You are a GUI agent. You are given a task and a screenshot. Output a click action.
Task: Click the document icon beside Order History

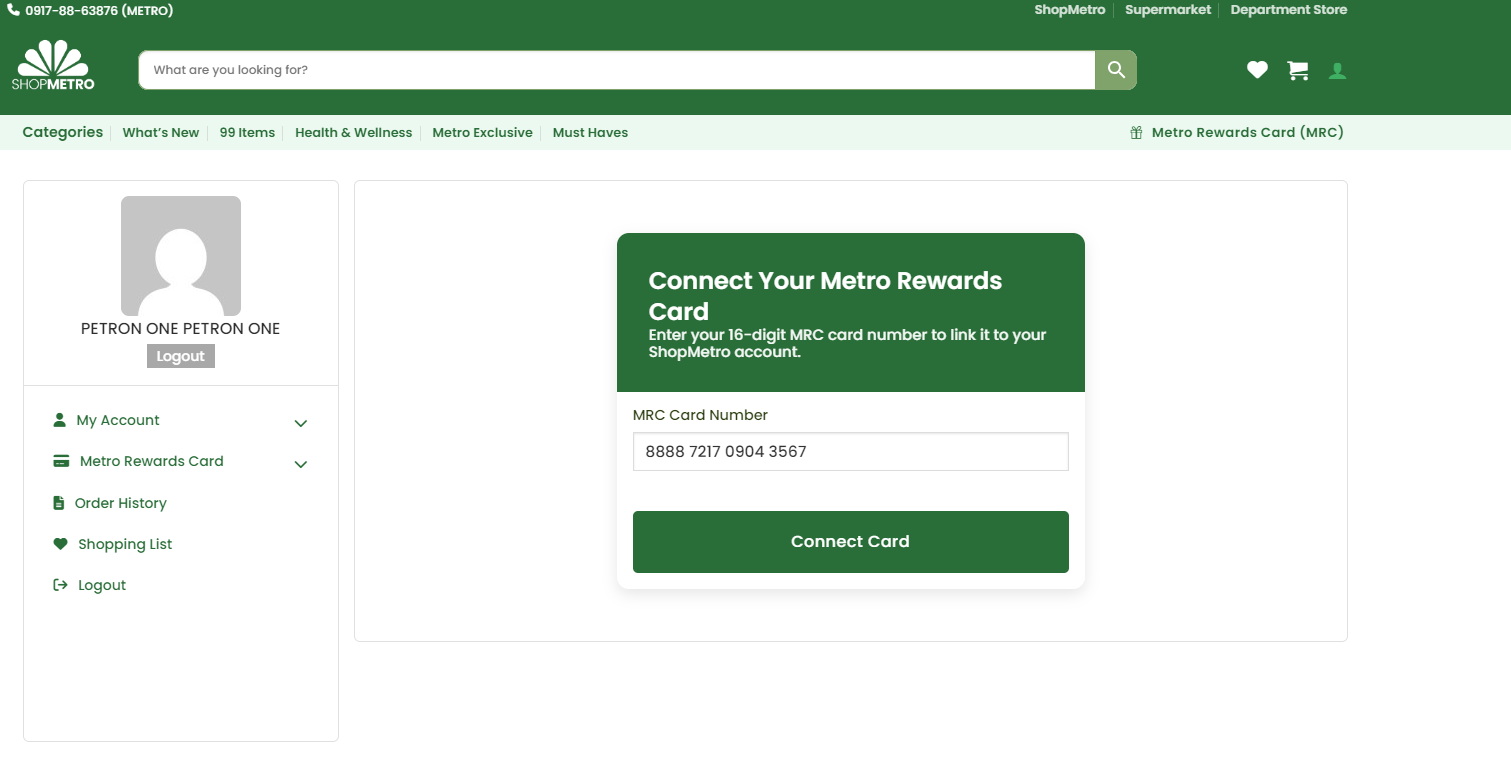(58, 503)
